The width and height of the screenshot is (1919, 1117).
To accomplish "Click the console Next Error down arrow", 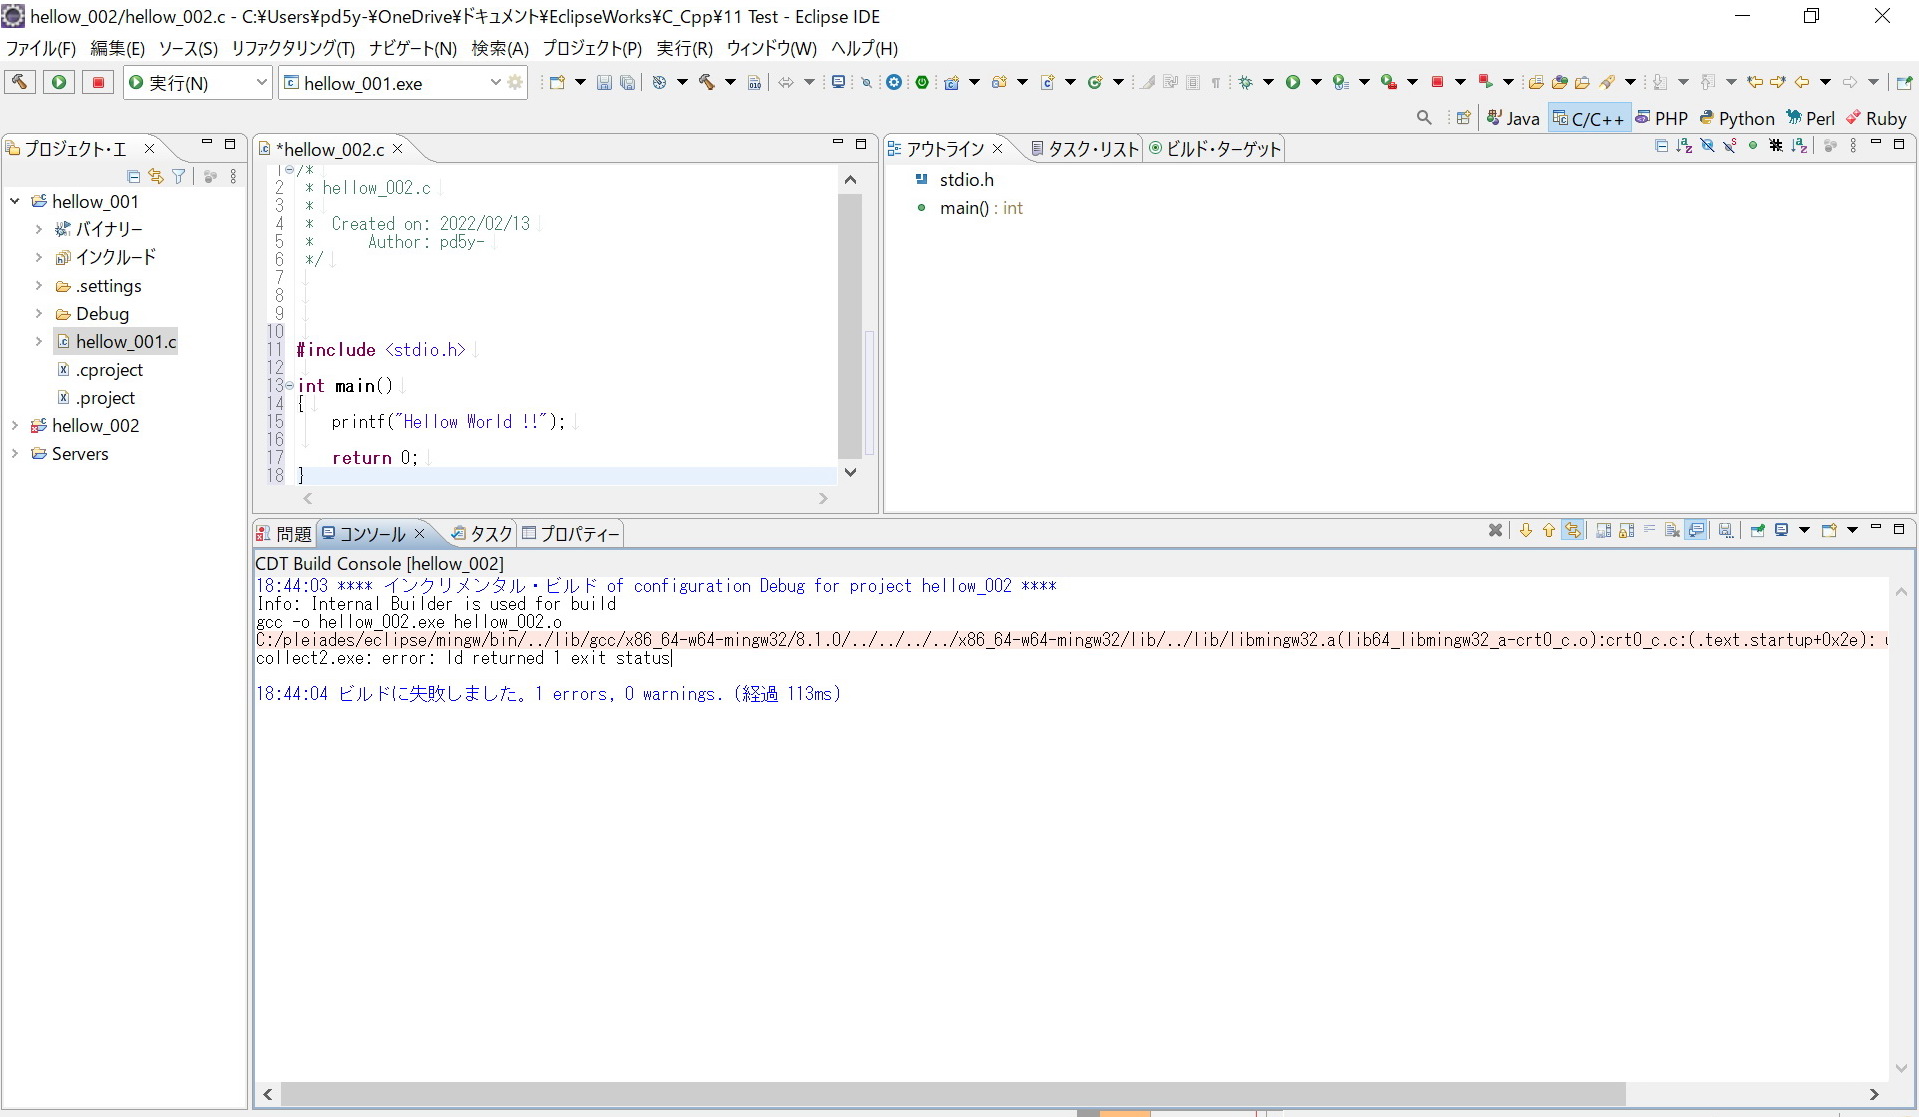I will click(1526, 530).
